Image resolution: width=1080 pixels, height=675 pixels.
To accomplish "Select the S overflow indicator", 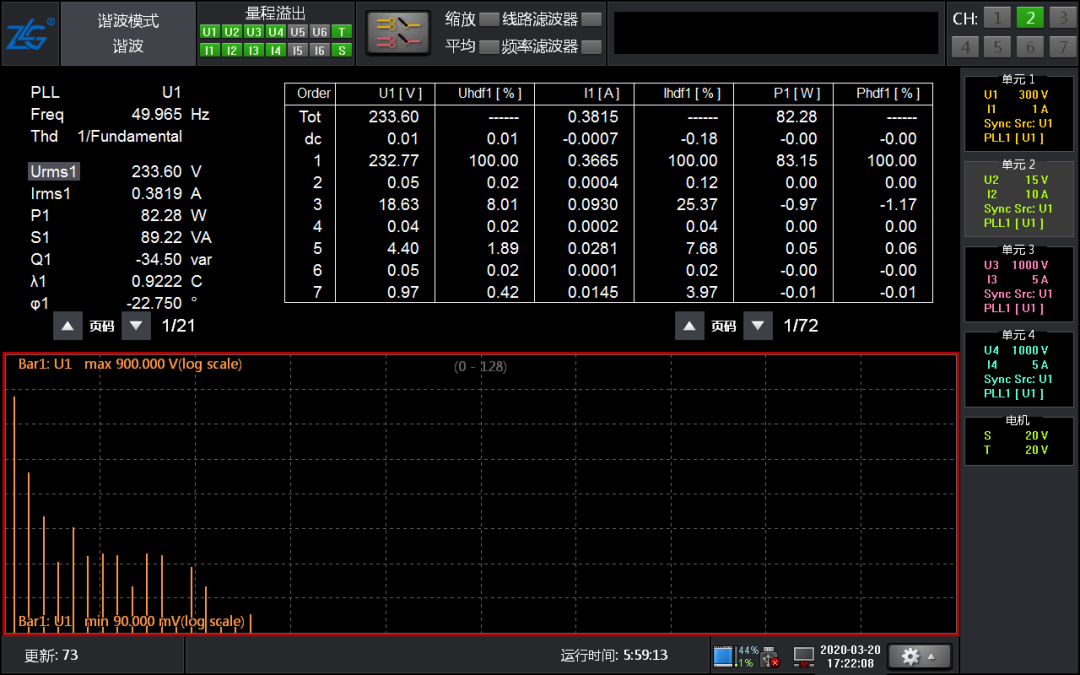I will pos(342,50).
